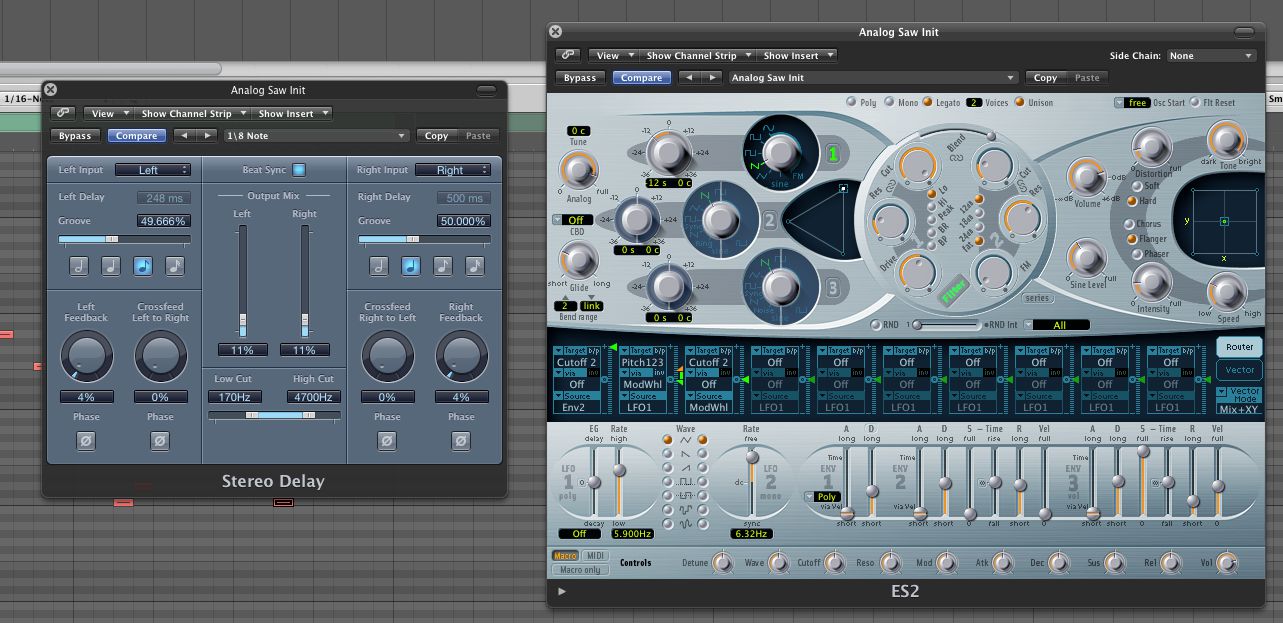Click the Left Output Mix slider

pos(242,280)
